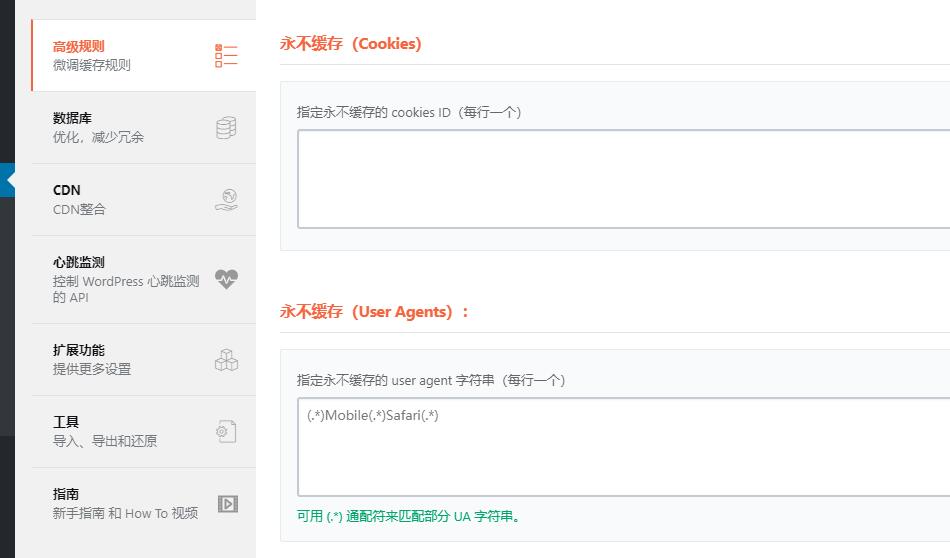950x558 pixels.
Task: Open the CDN整合 section
Action: pyautogui.click(x=79, y=210)
